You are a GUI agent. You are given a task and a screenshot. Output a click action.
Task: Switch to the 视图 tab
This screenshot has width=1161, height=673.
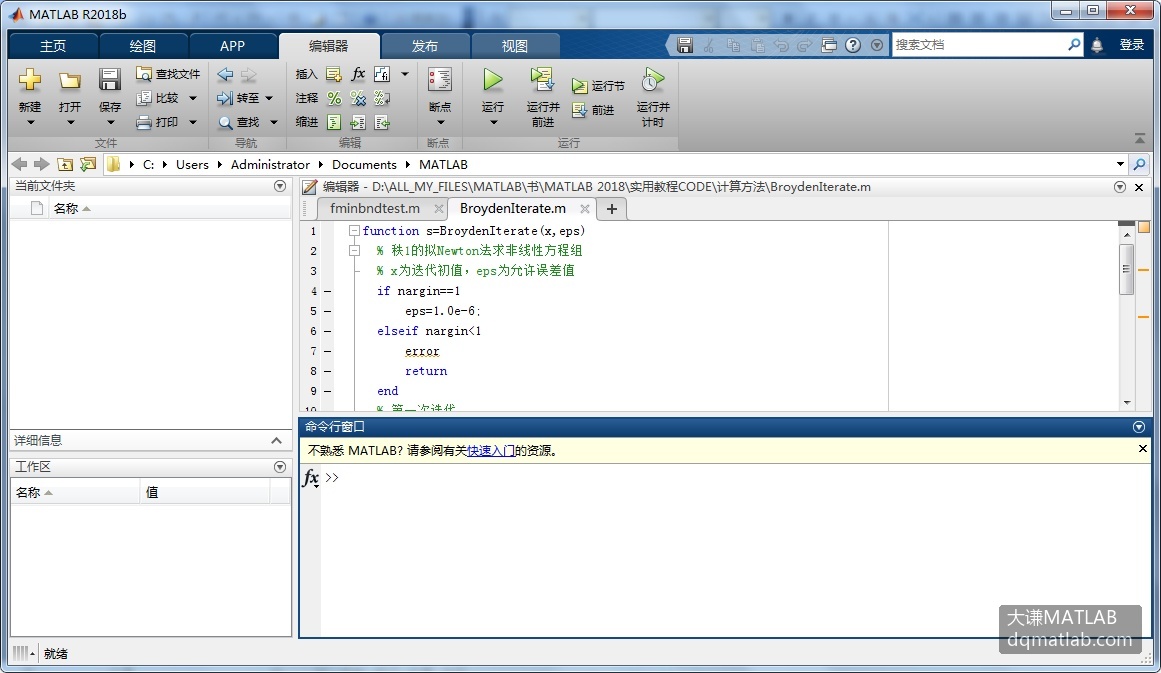(x=515, y=46)
